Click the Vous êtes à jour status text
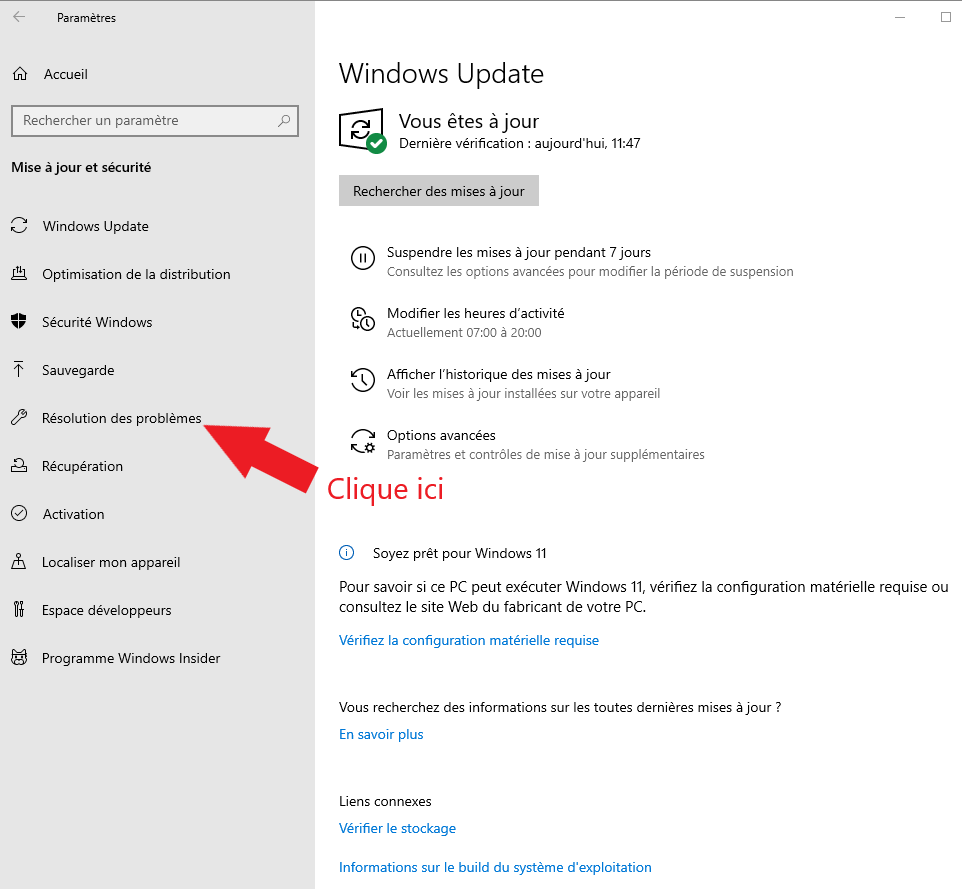 tap(469, 121)
